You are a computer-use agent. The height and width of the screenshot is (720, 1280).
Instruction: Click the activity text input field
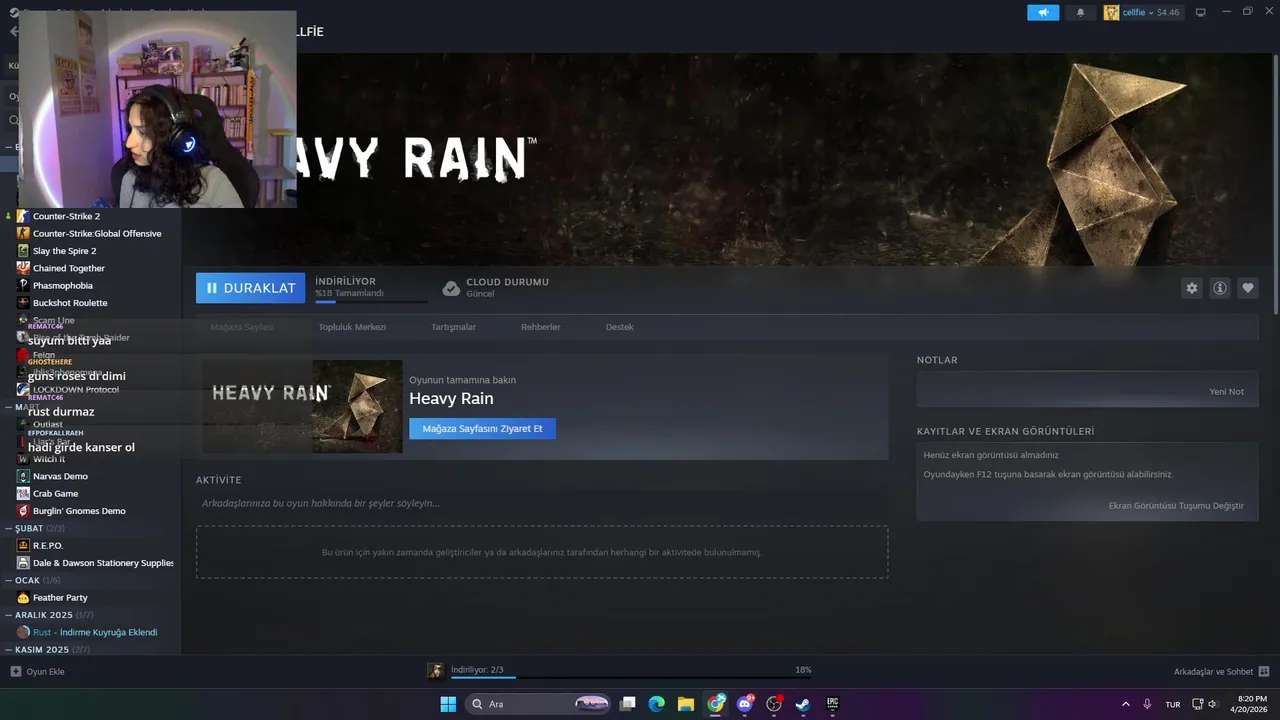pyautogui.click(x=542, y=503)
